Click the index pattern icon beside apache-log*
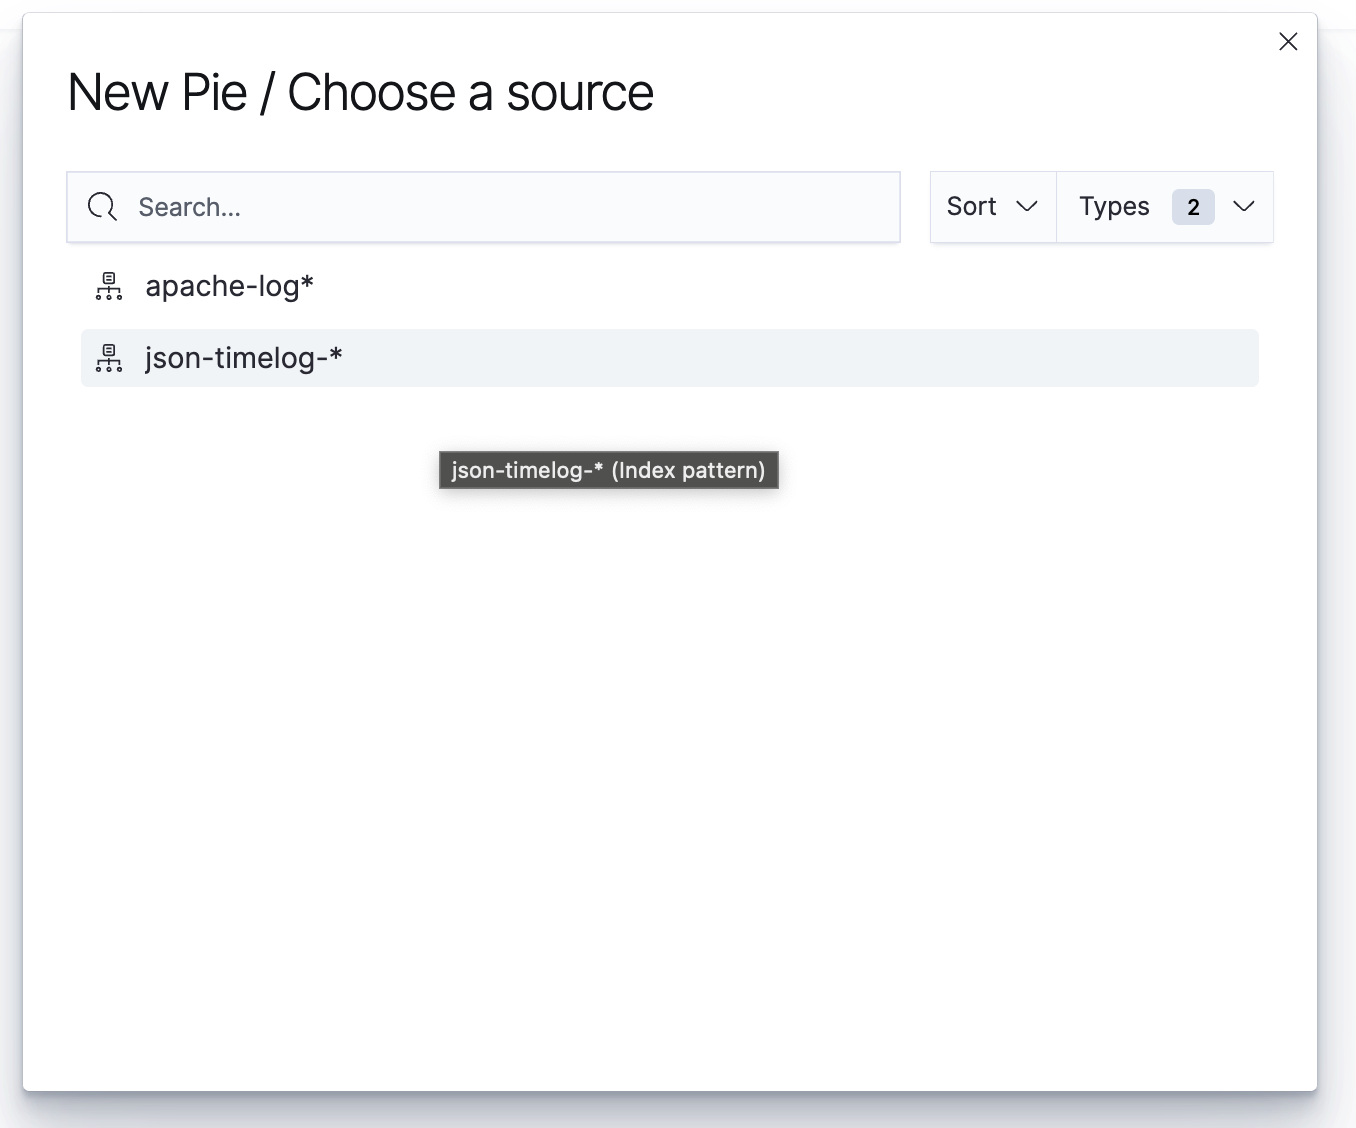 (x=109, y=287)
